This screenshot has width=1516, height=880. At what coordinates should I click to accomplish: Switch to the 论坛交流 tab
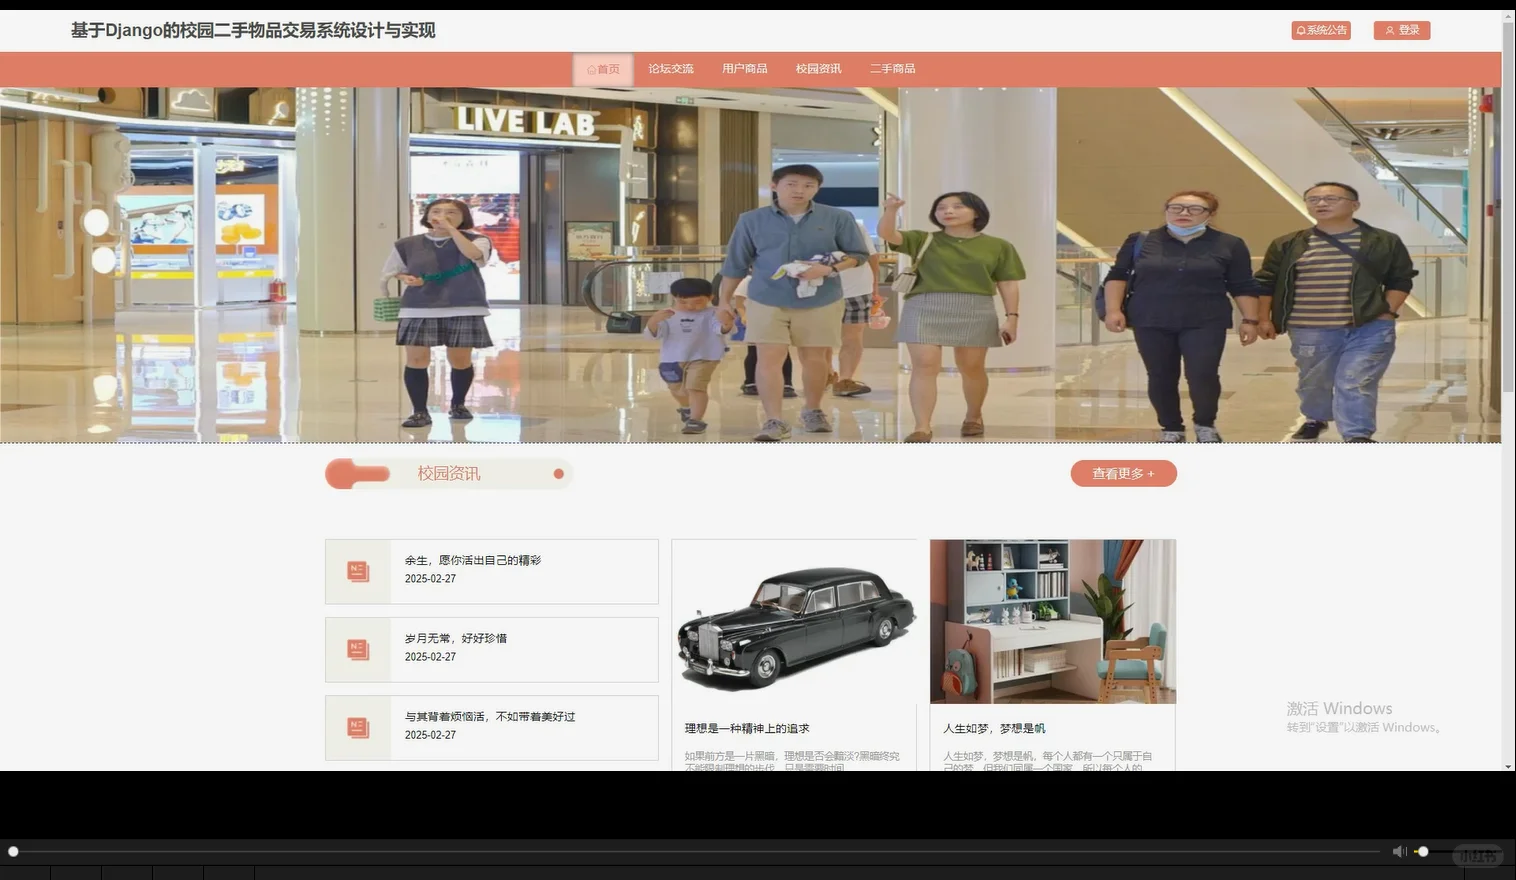[x=670, y=68]
